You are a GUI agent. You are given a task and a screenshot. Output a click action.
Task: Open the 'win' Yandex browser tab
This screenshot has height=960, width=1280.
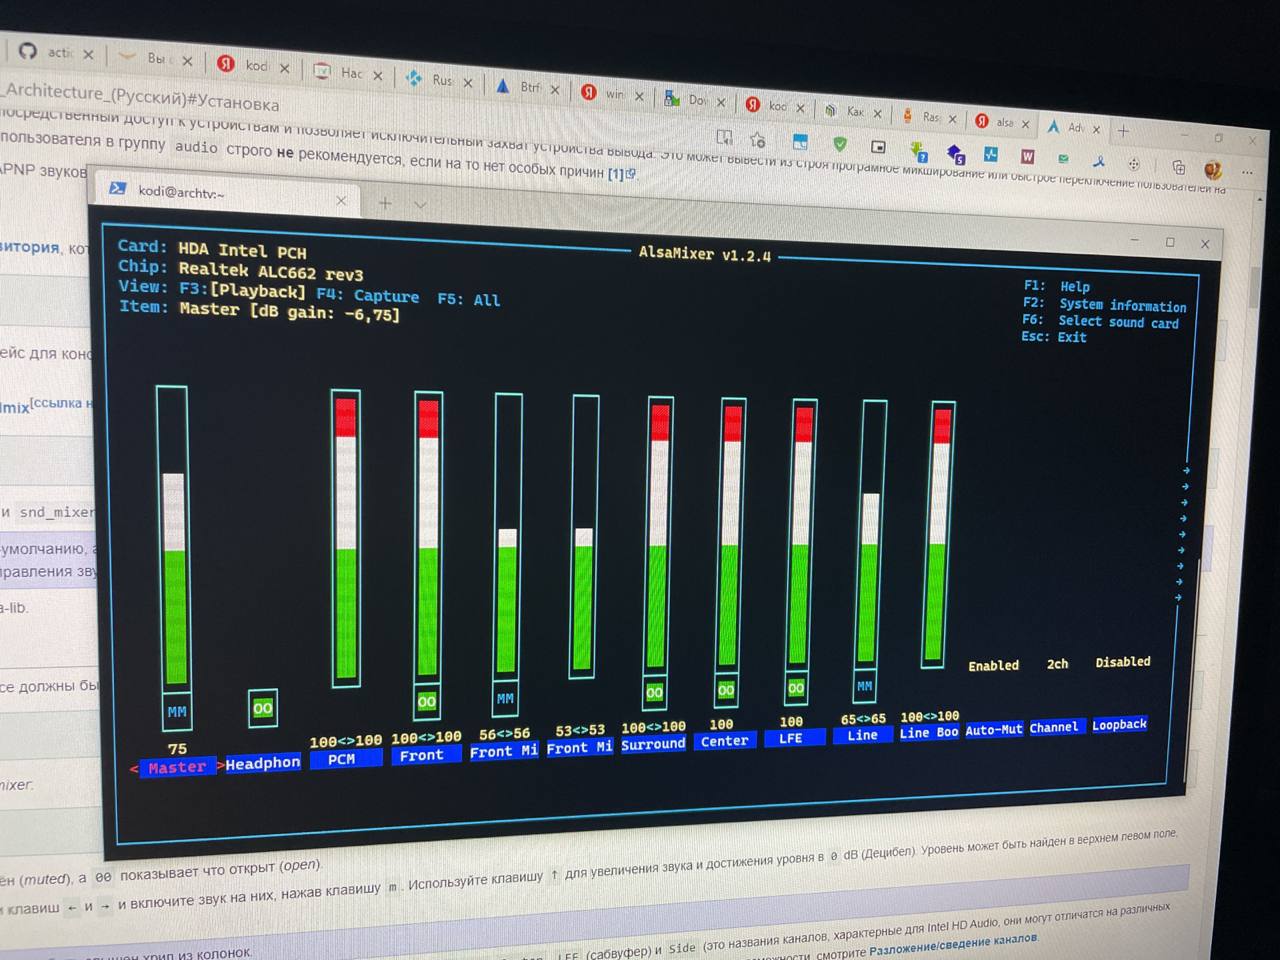click(x=612, y=94)
